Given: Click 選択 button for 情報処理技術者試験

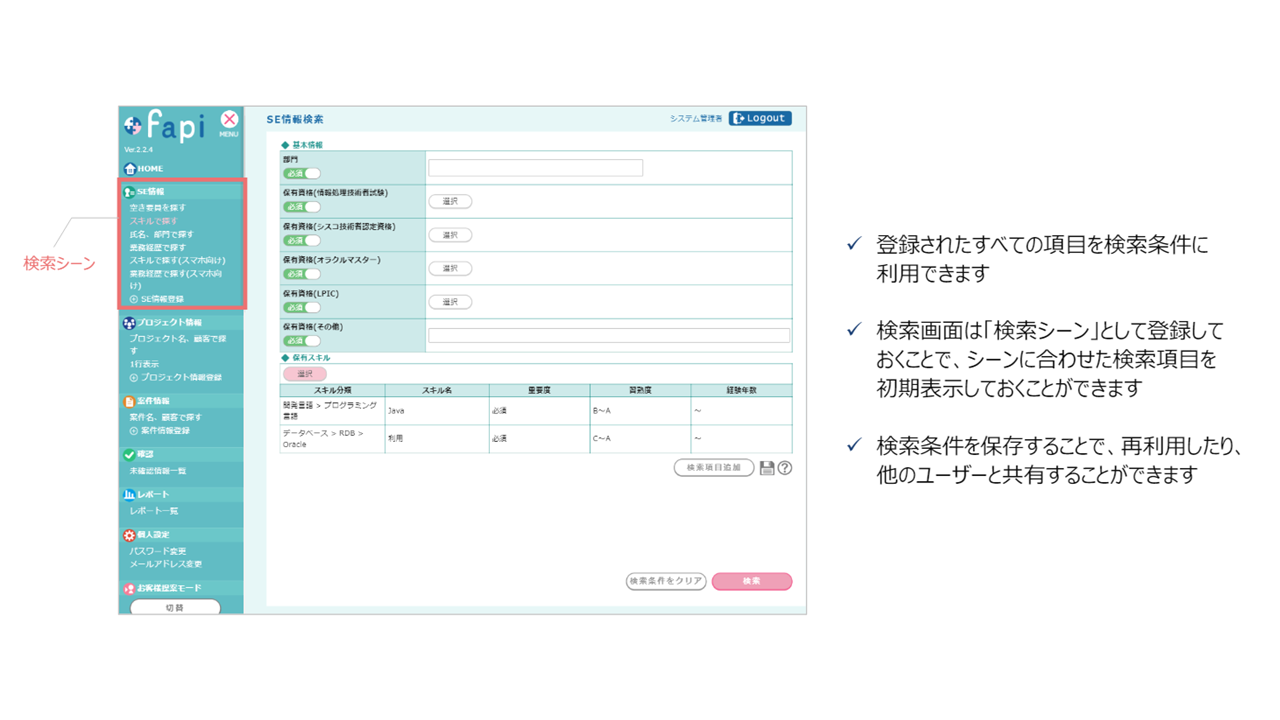Looking at the screenshot, I should pyautogui.click(x=450, y=202).
